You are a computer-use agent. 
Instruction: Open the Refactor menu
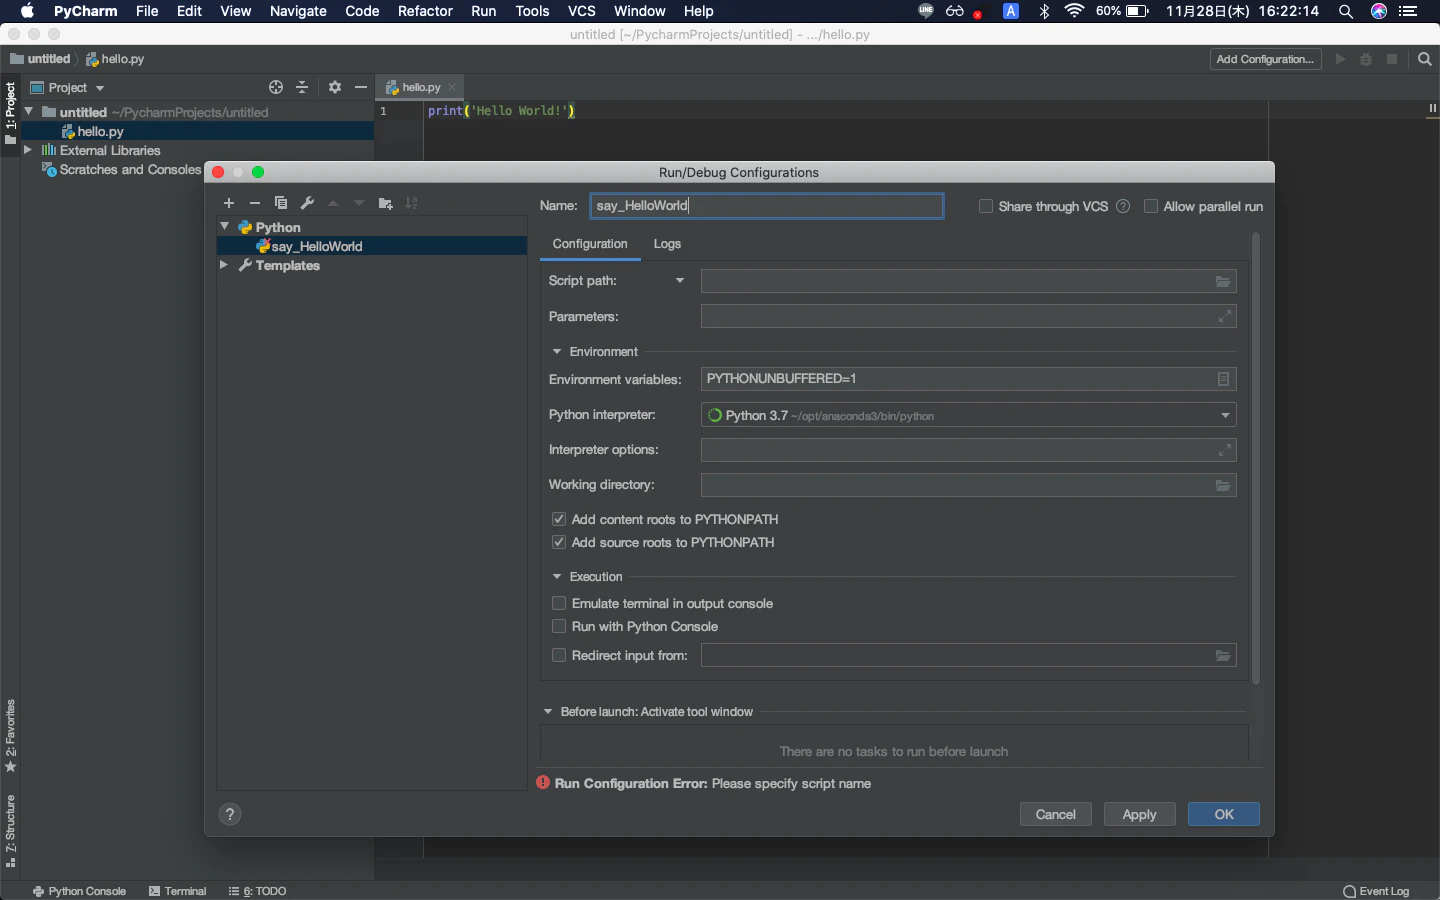[x=425, y=11]
